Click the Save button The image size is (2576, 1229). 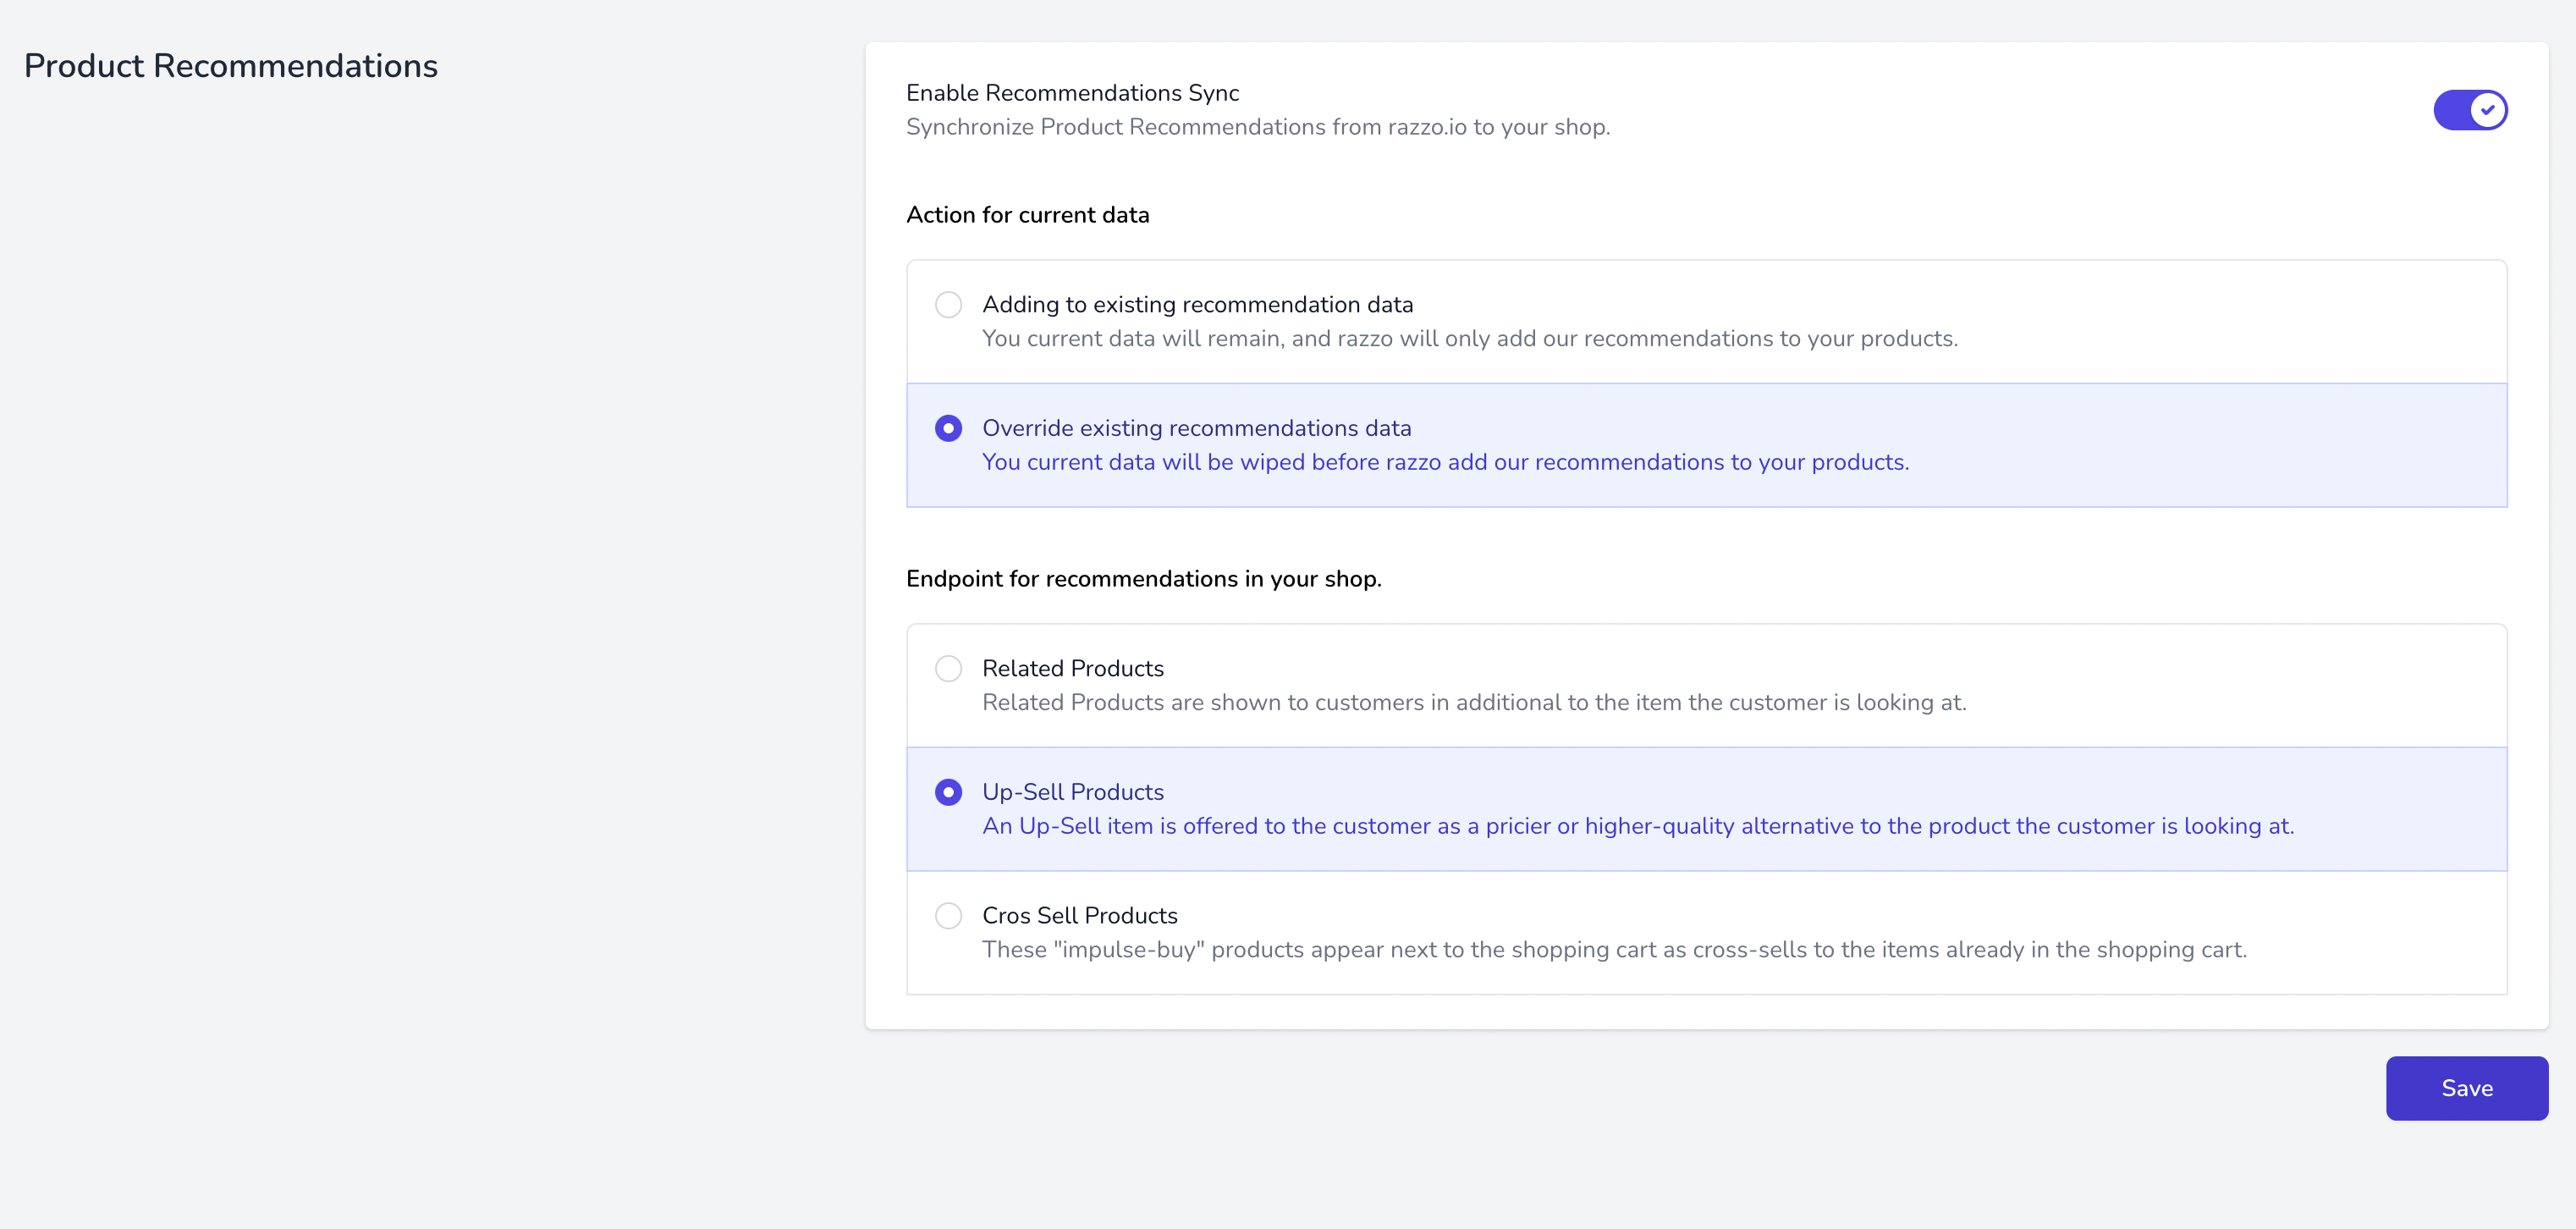pos(2467,1088)
